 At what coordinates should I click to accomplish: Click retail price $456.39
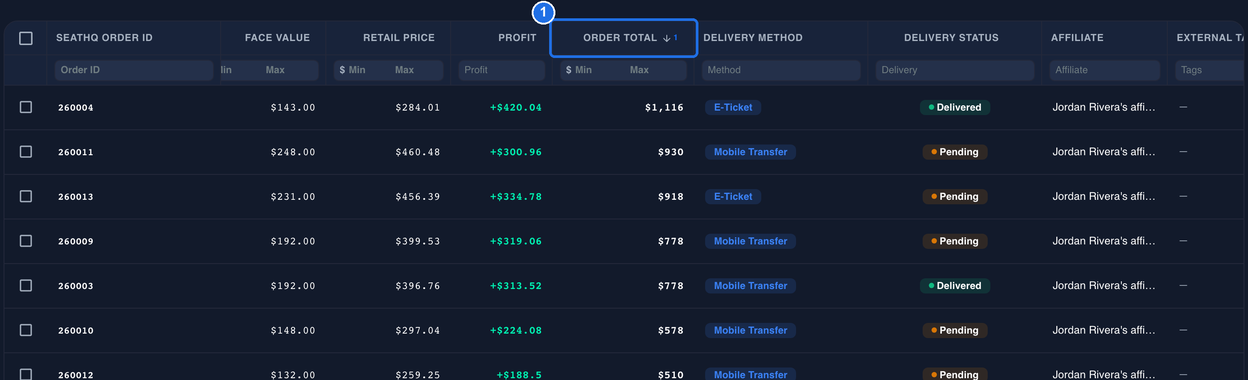tap(418, 197)
